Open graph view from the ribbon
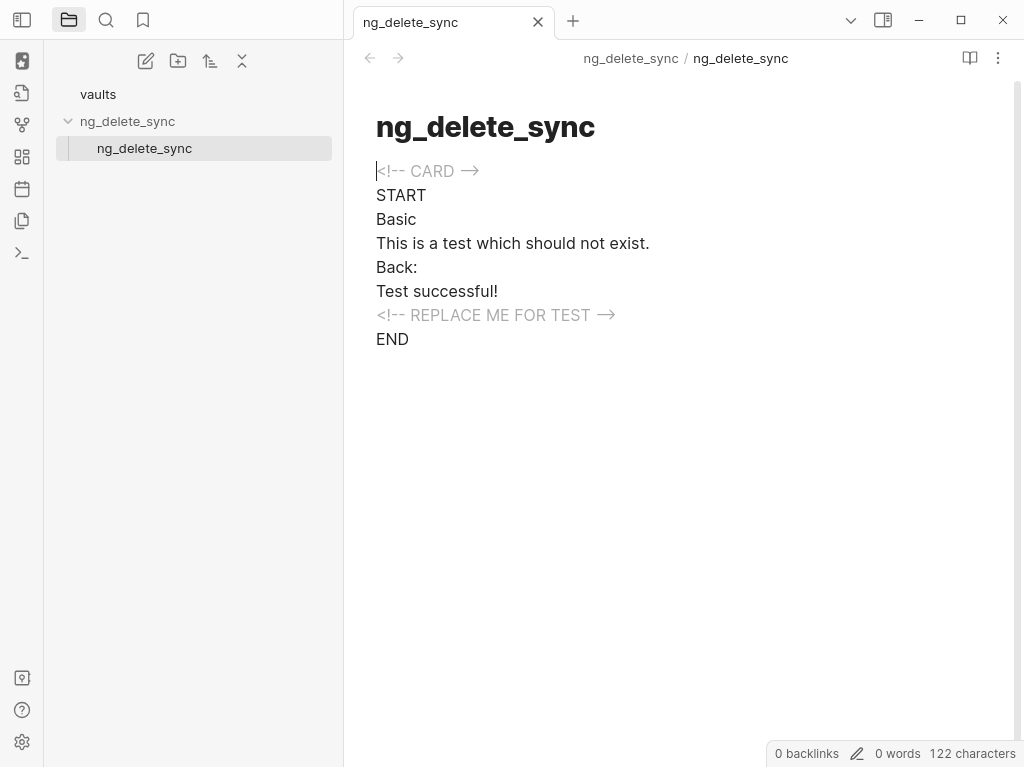Screen dimensions: 1024x767 point(22,125)
